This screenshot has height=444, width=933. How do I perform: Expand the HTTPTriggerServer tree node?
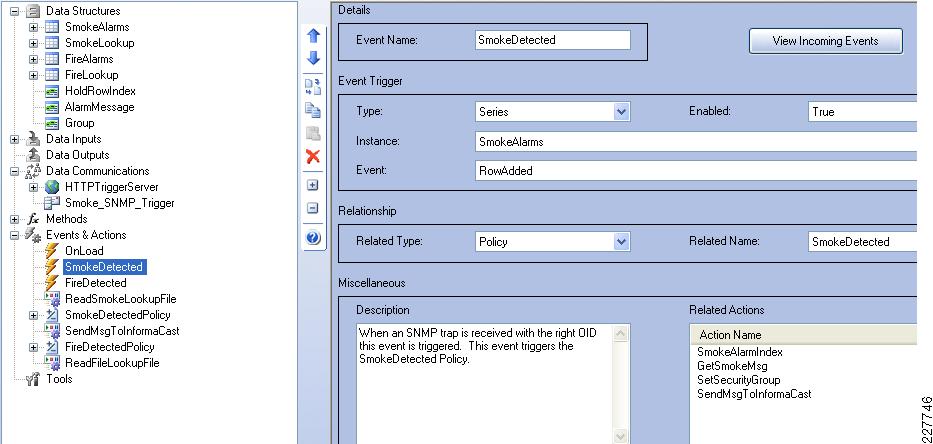coord(33,187)
